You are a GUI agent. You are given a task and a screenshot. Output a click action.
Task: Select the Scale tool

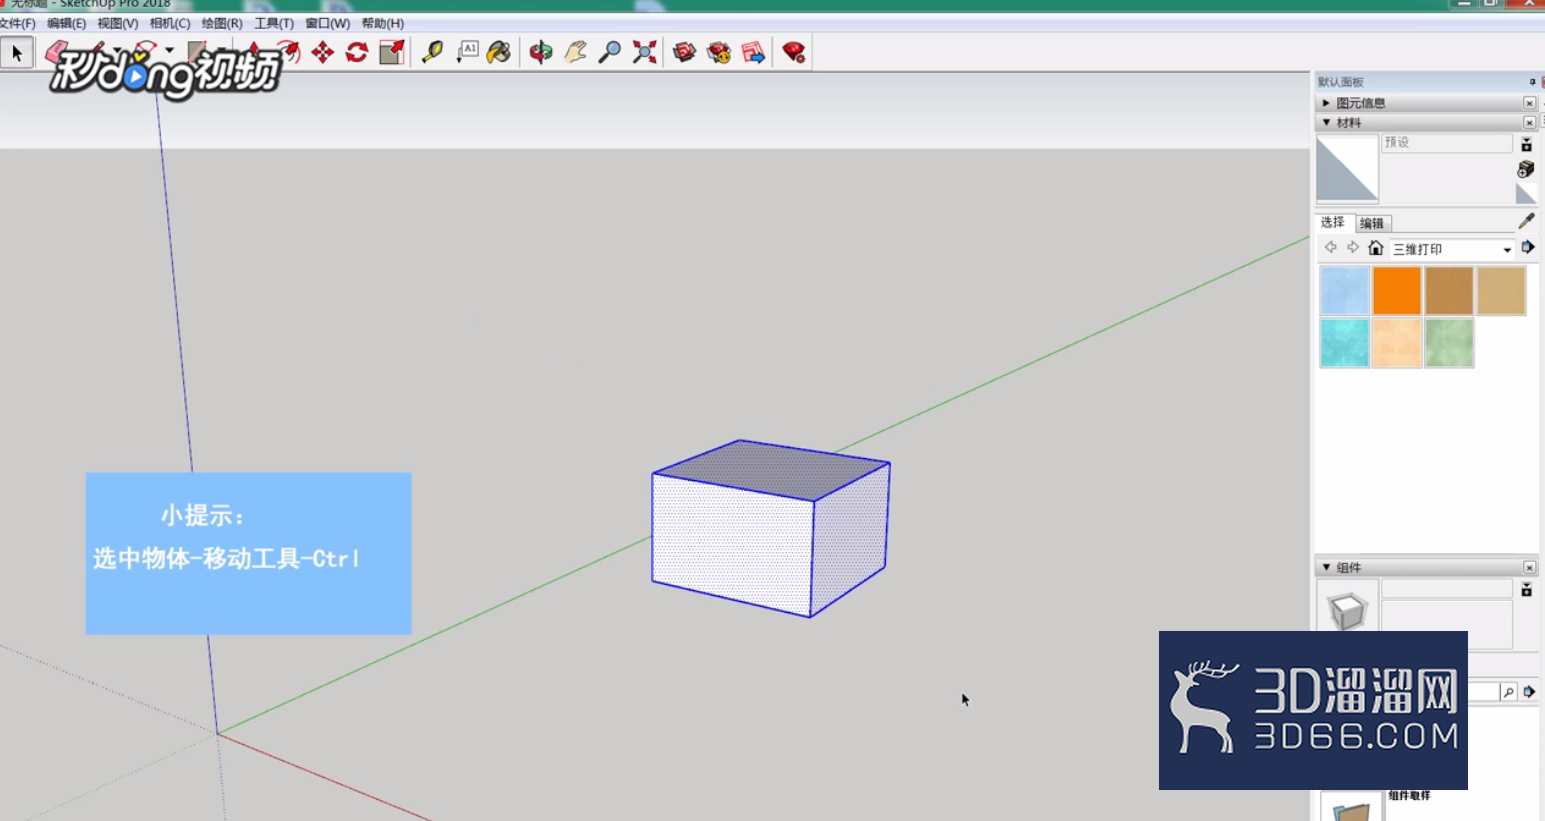[392, 53]
